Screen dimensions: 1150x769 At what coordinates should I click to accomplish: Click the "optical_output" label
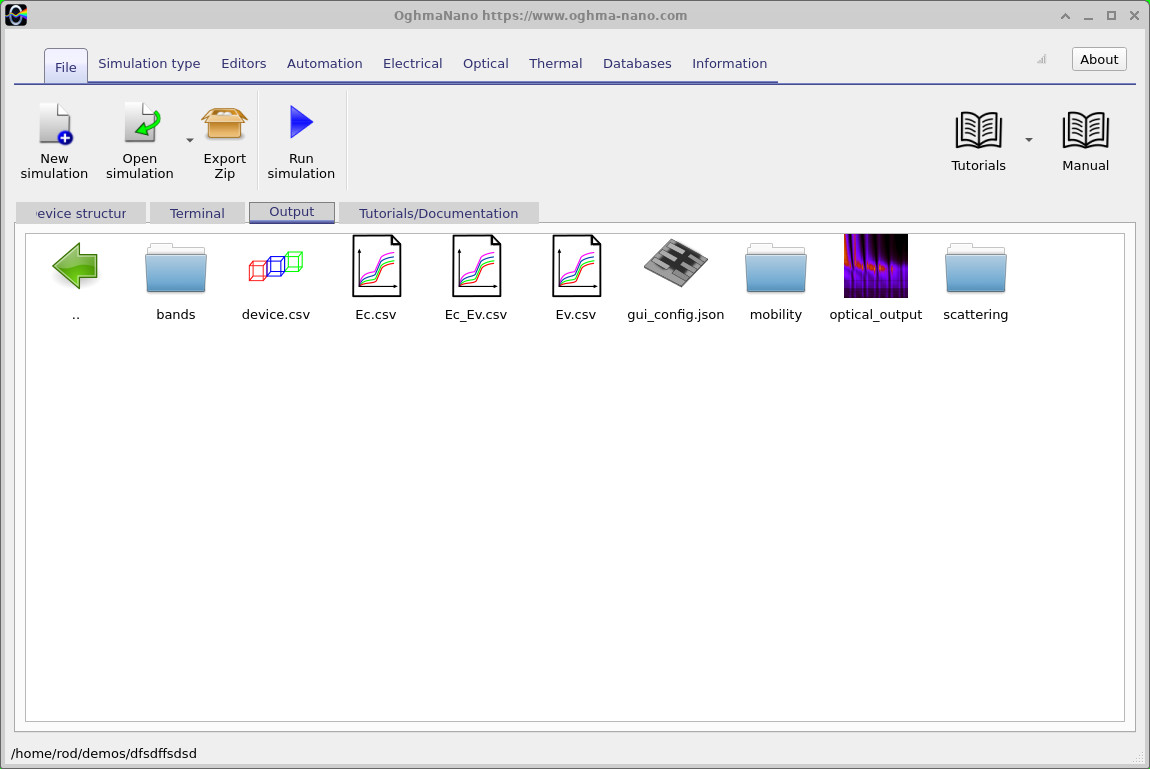tap(876, 314)
